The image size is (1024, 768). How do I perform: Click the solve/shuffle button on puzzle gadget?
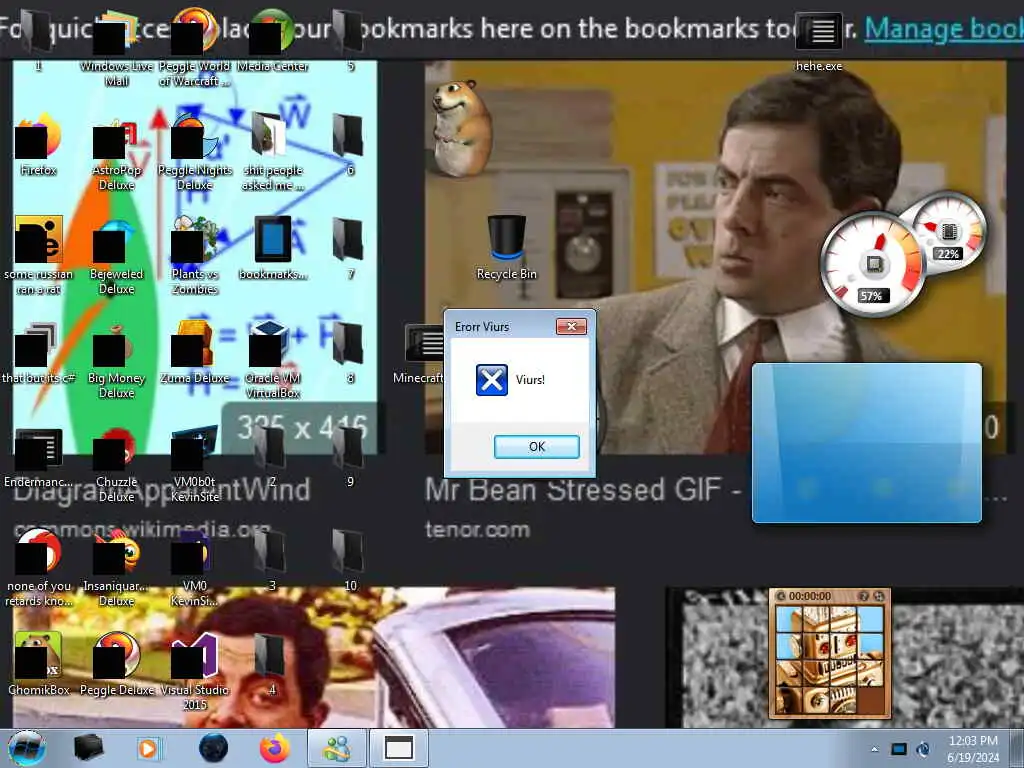pyautogui.click(x=879, y=596)
